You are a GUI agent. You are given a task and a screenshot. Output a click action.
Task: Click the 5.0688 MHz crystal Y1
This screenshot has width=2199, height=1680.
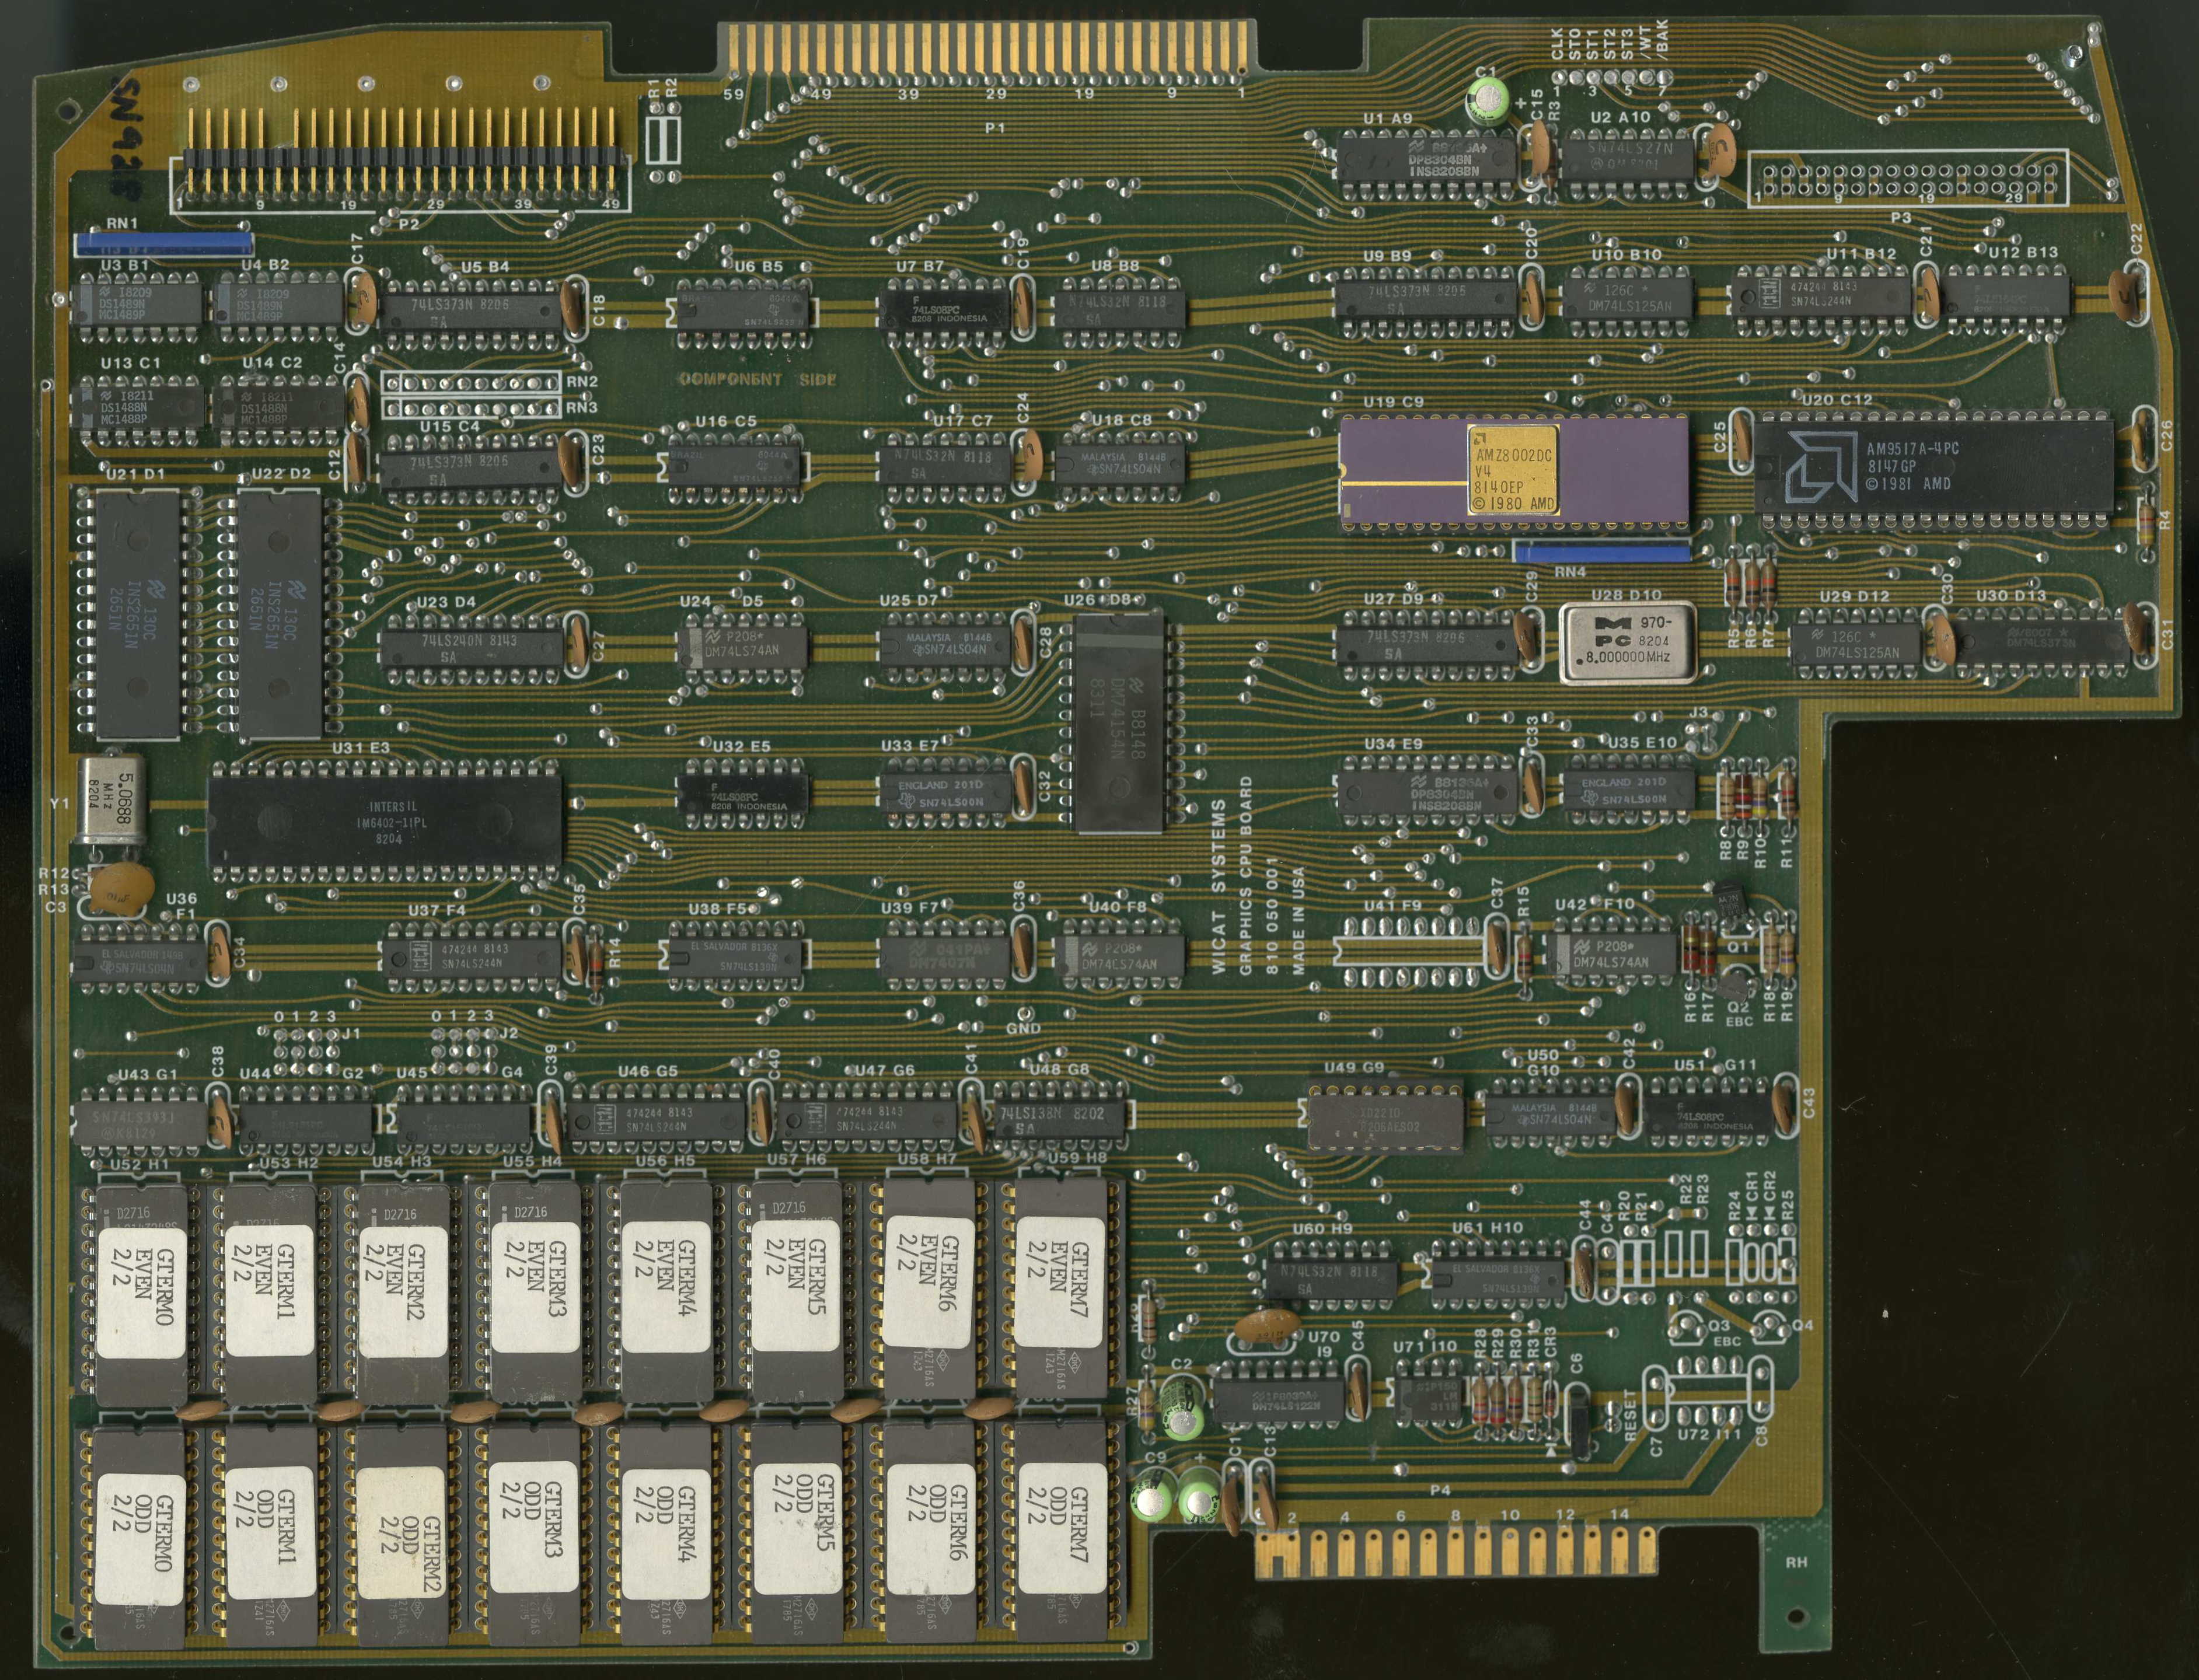tap(111, 800)
